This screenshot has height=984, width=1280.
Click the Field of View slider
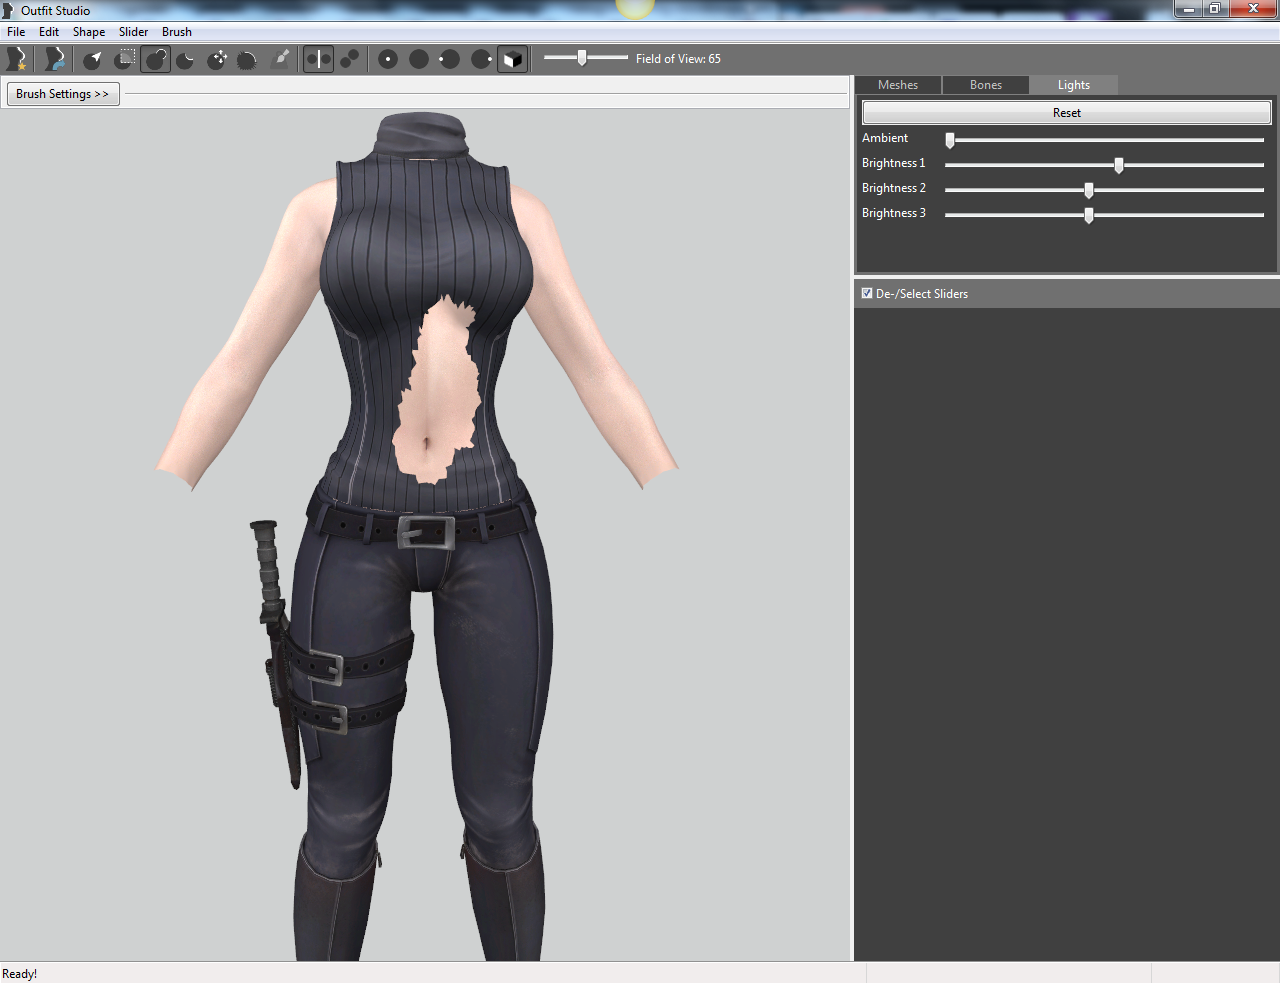pos(586,58)
